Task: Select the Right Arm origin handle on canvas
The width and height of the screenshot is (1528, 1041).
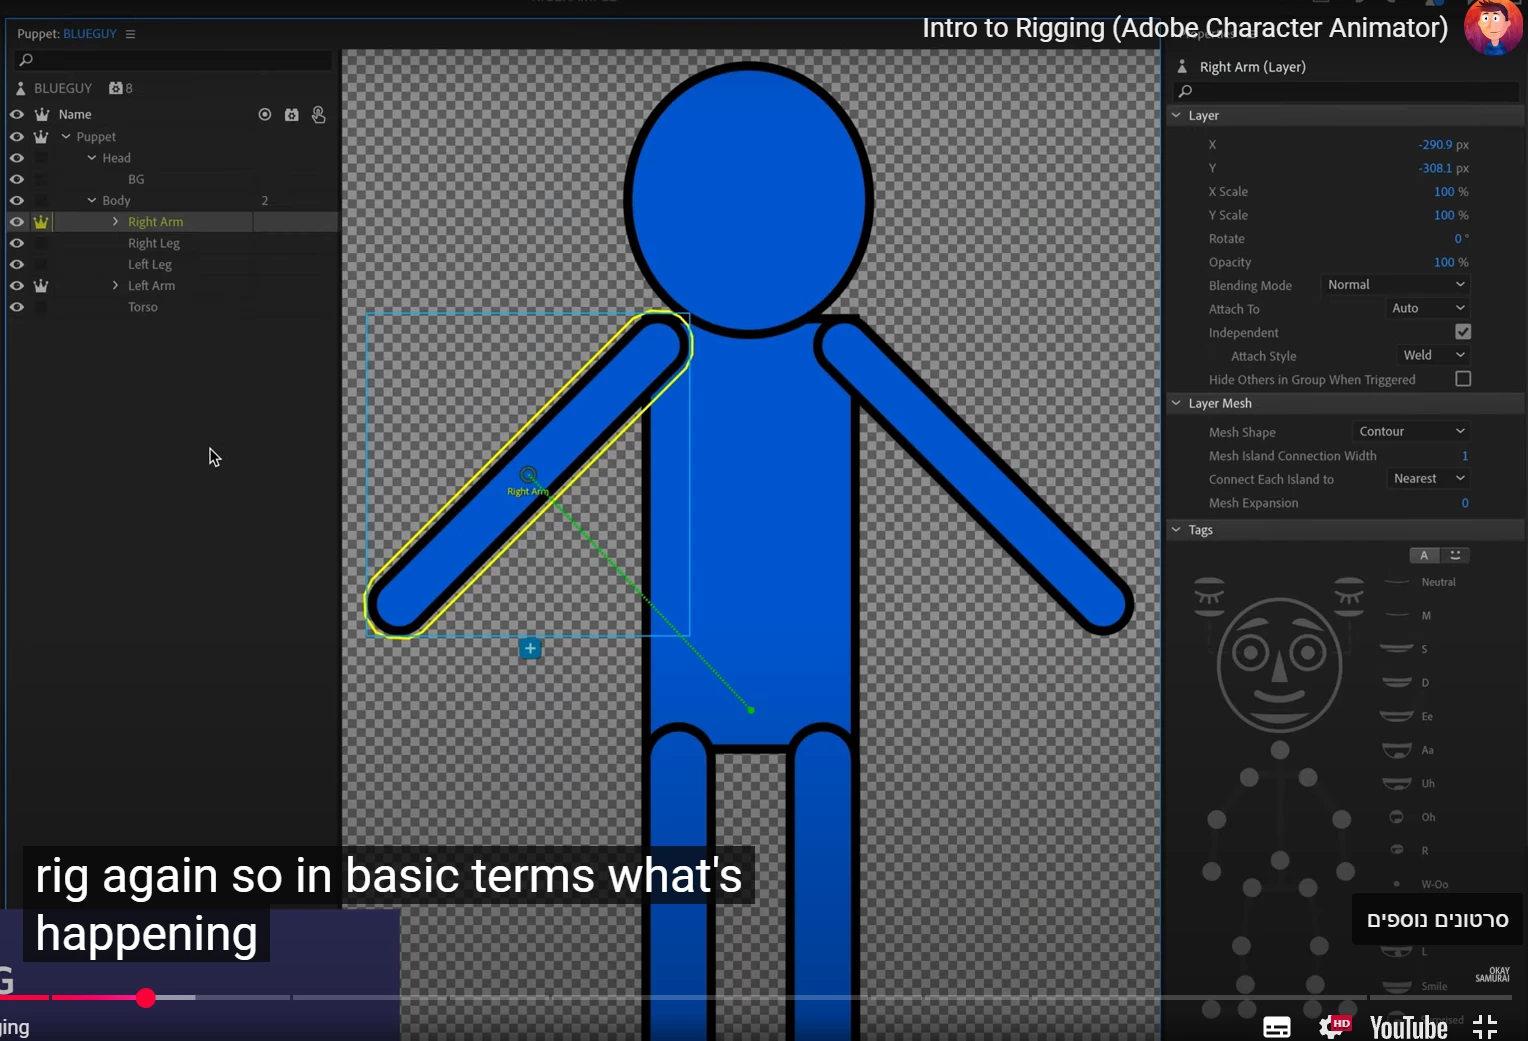Action: 528,475
